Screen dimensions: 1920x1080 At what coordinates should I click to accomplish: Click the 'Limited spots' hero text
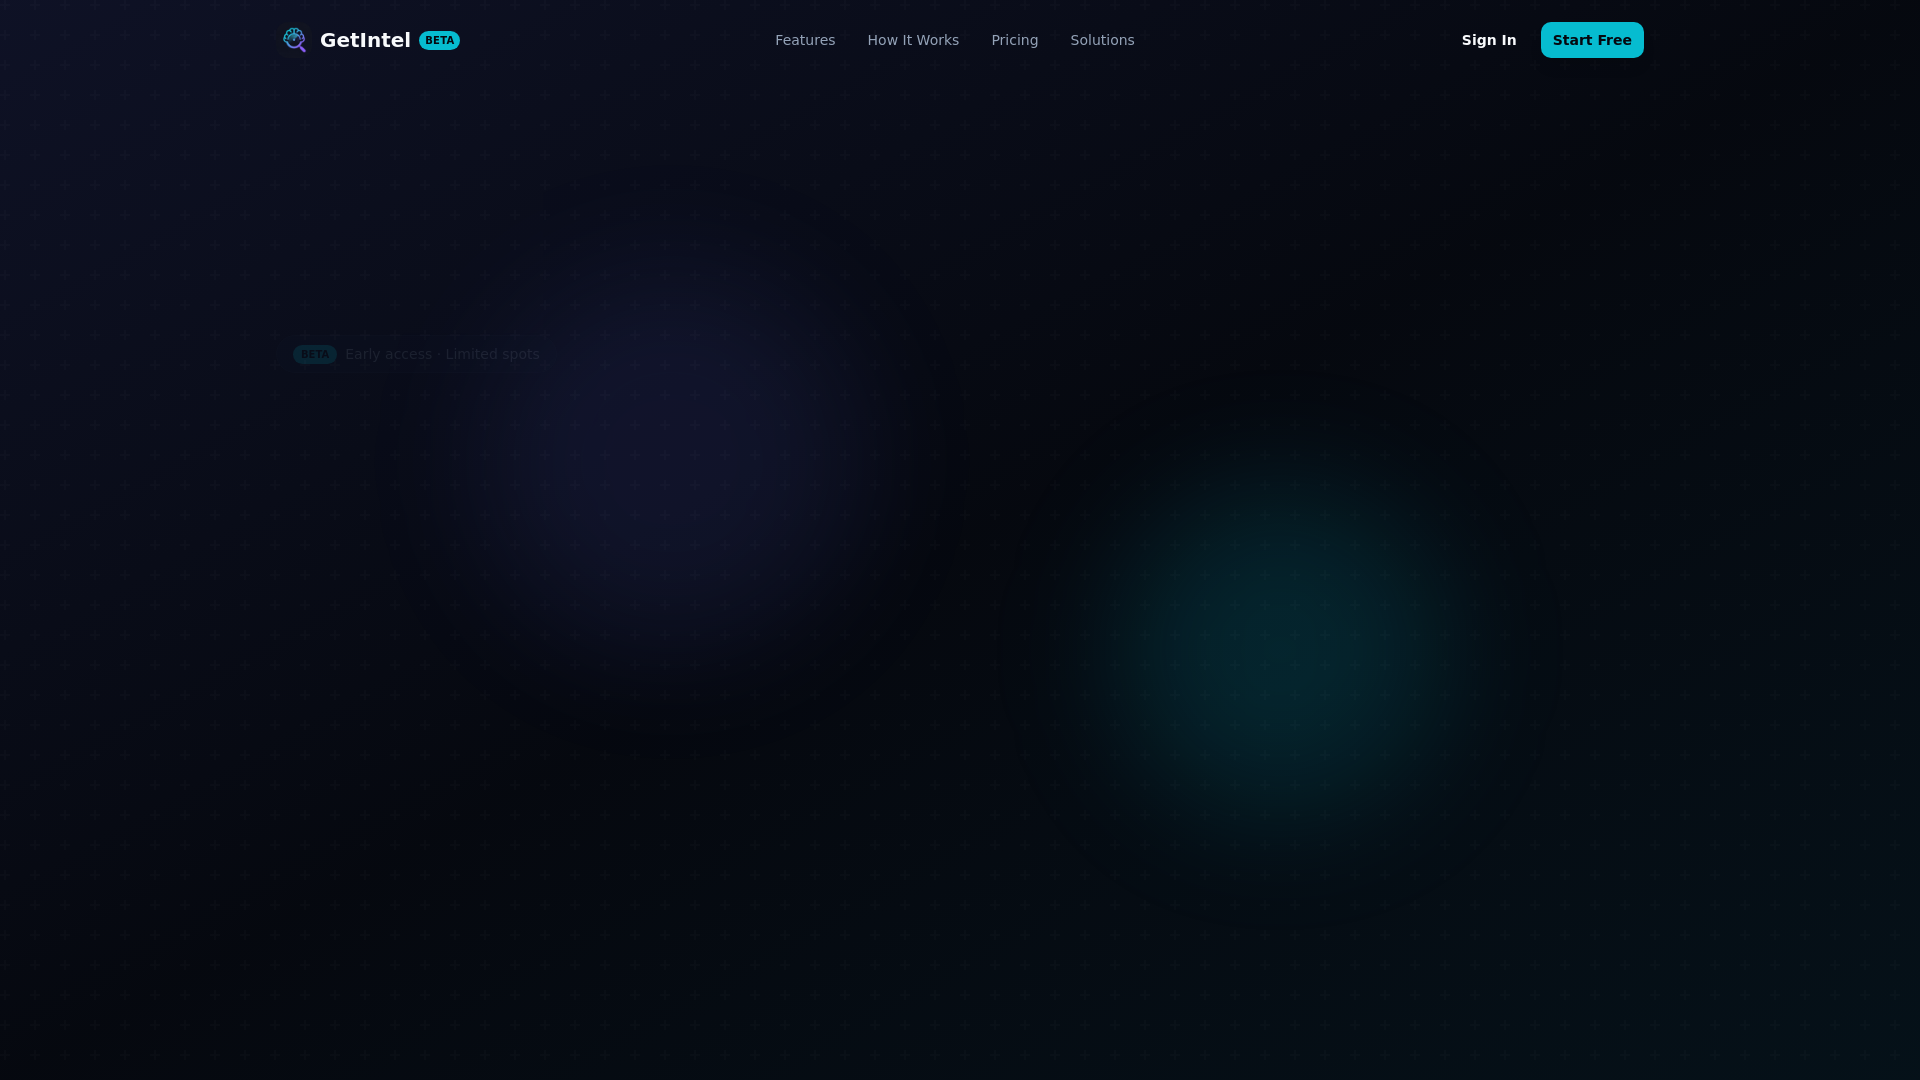pyautogui.click(x=492, y=355)
